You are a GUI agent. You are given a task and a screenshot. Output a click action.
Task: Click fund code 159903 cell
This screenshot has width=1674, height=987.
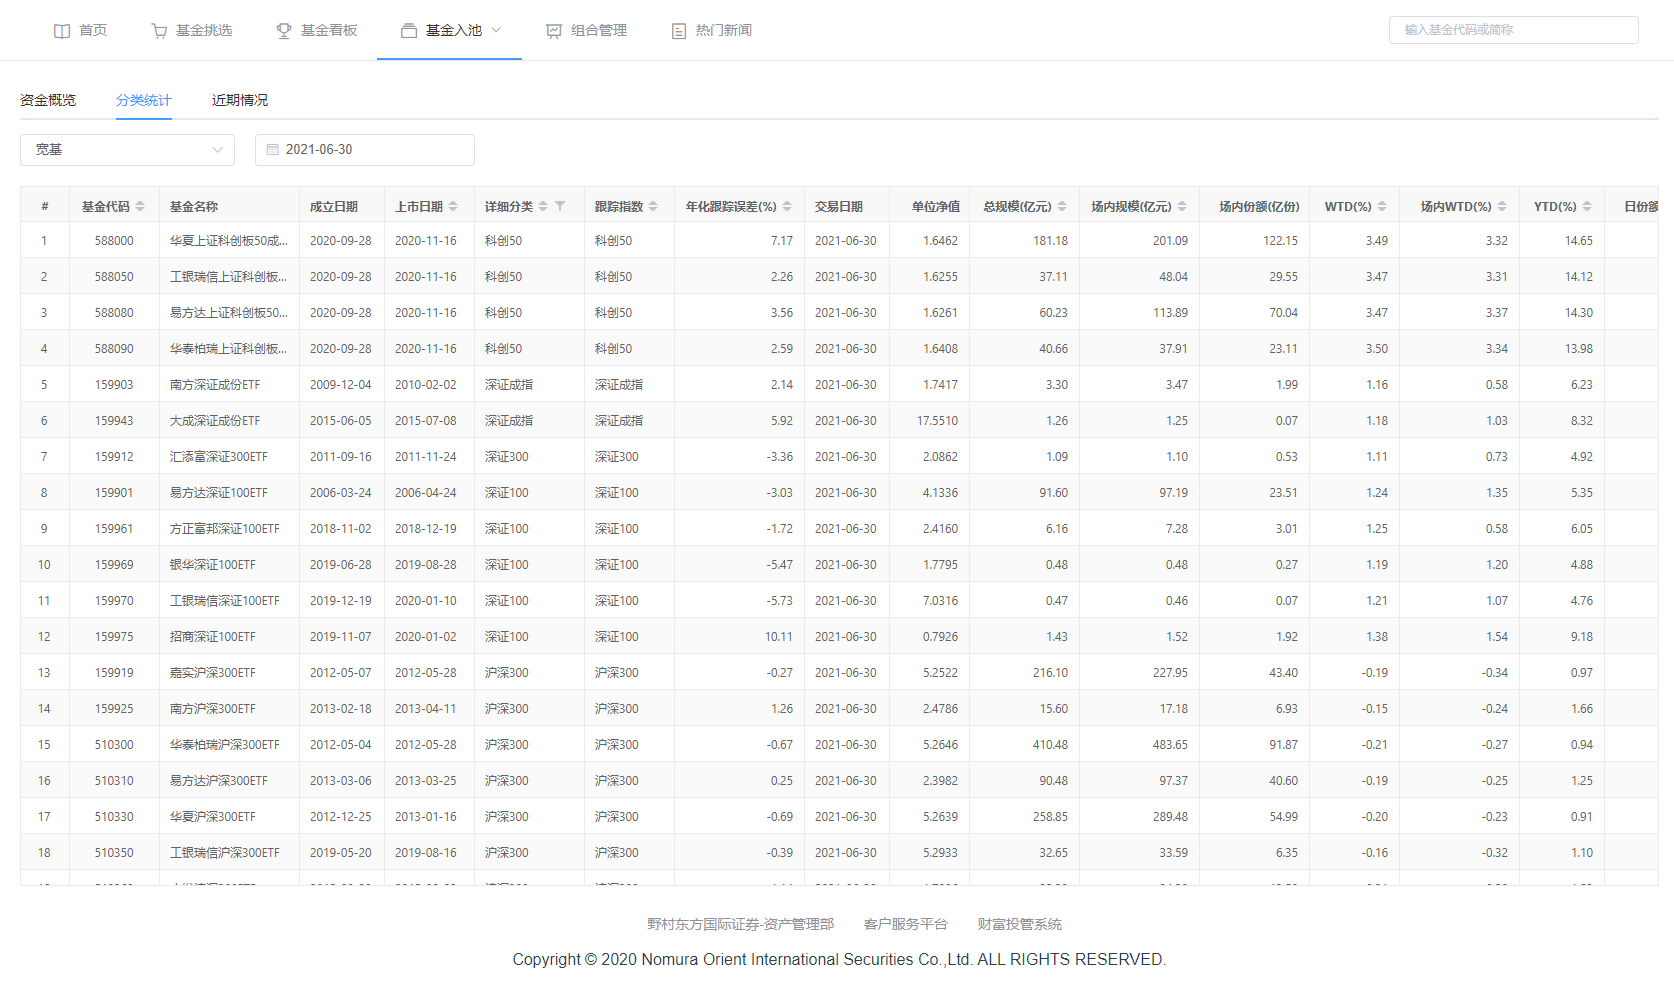tap(114, 385)
